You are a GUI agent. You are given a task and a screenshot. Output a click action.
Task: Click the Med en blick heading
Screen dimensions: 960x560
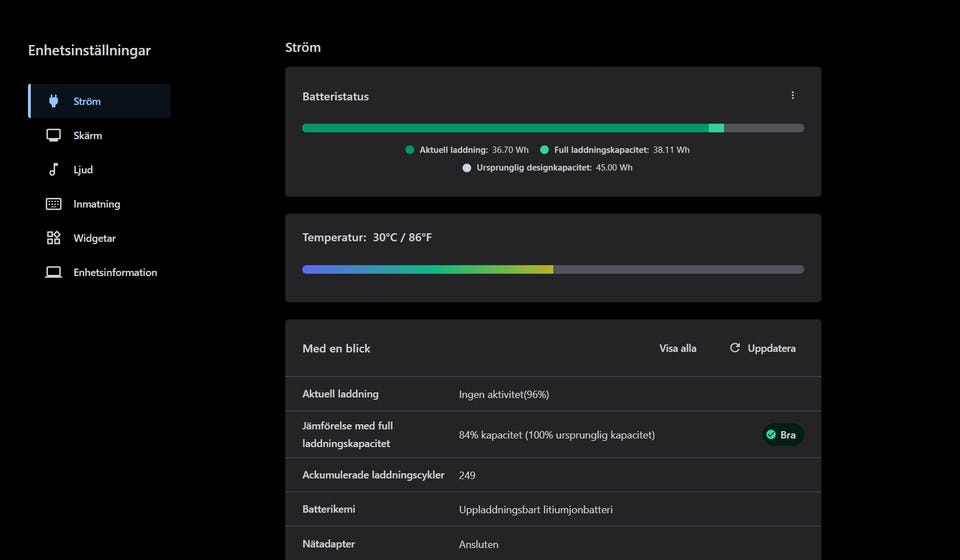coord(336,348)
